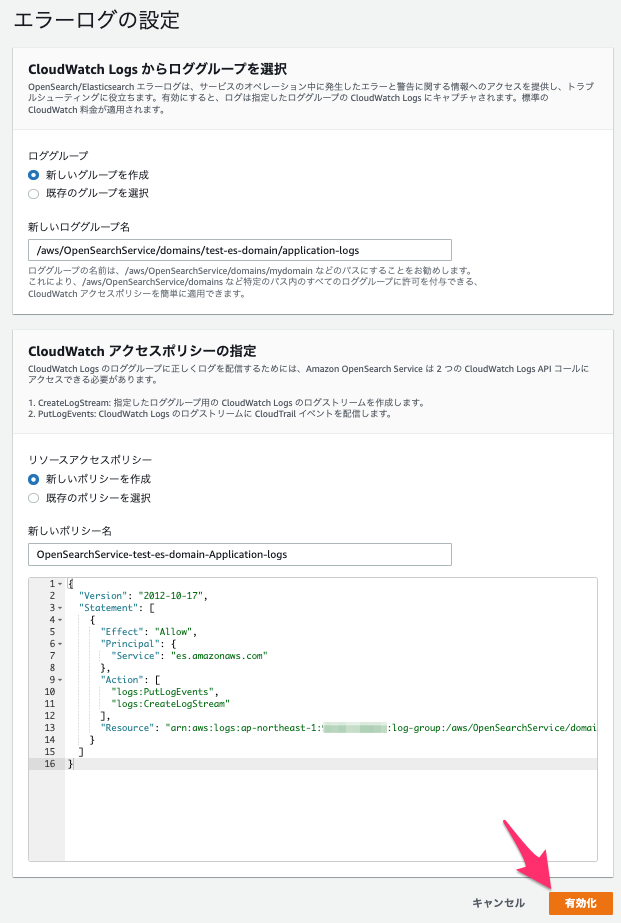The image size is (621, 923).
Task: Click line number 16 in editor gutter
Action: click(x=50, y=763)
